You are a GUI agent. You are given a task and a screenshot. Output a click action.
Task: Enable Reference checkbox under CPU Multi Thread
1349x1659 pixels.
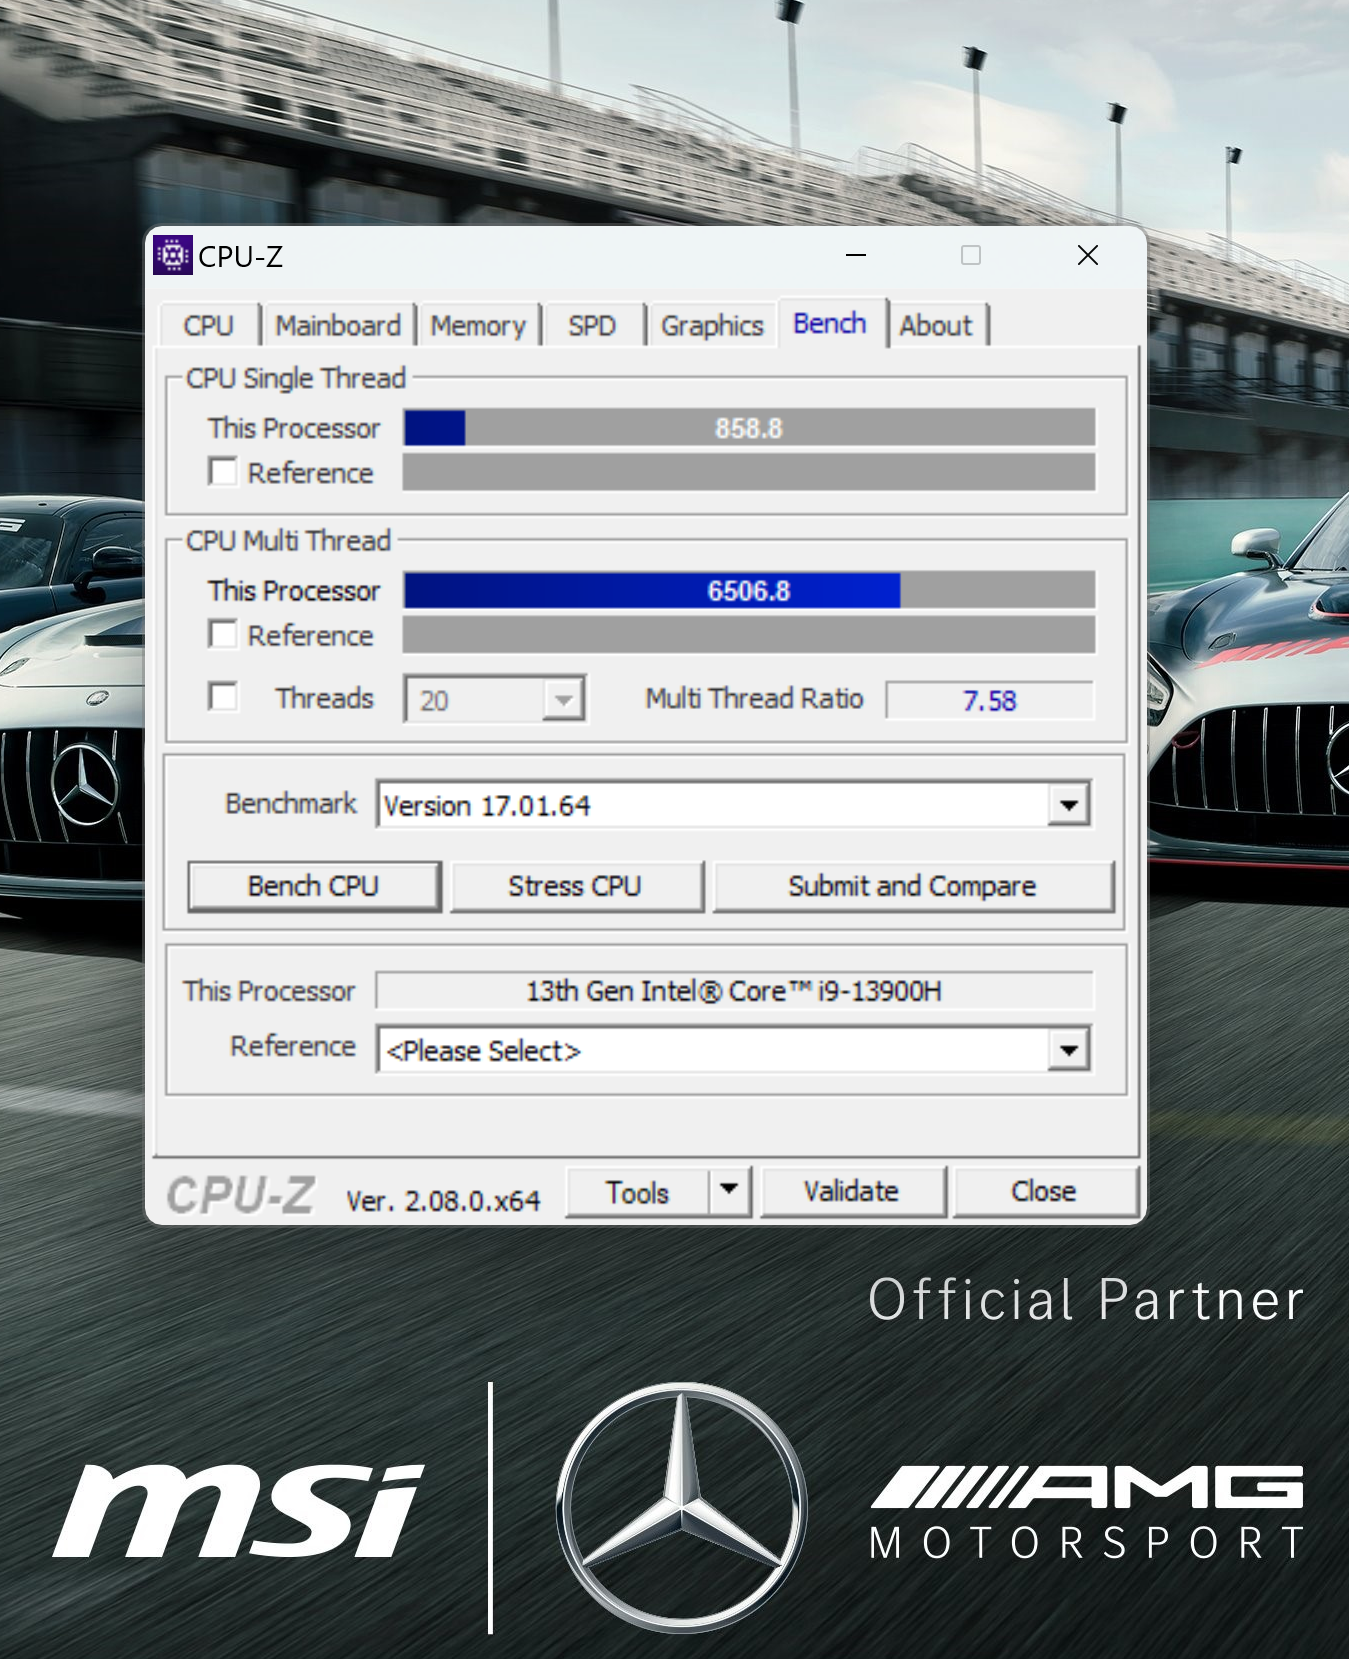tap(223, 634)
